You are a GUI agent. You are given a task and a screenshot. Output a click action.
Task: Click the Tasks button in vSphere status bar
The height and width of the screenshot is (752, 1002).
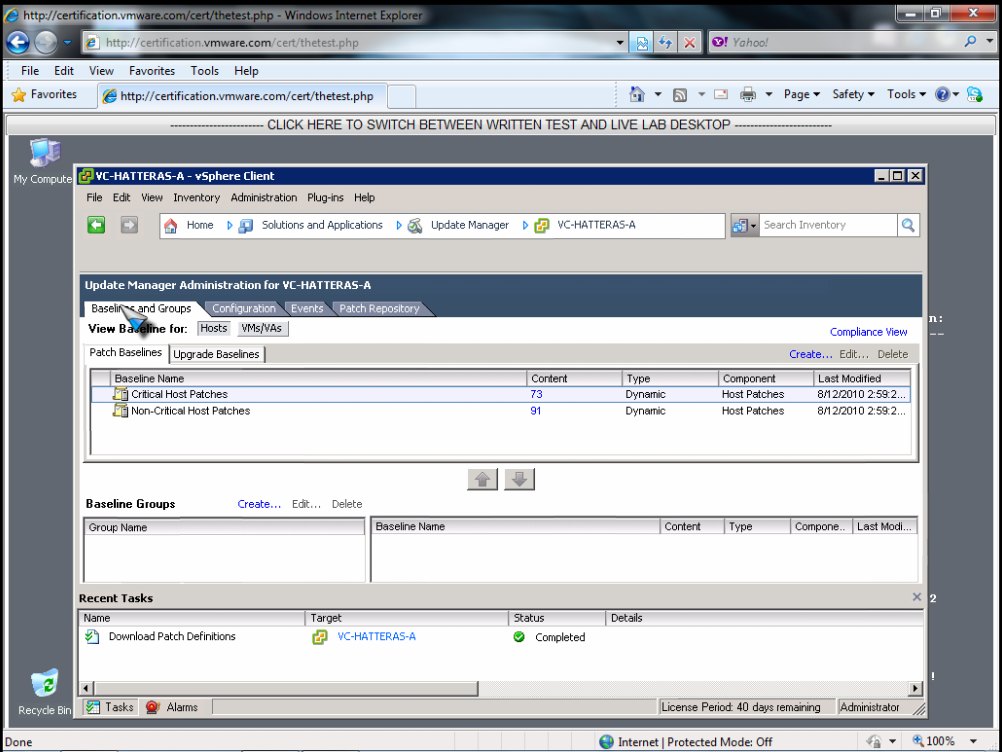[110, 707]
